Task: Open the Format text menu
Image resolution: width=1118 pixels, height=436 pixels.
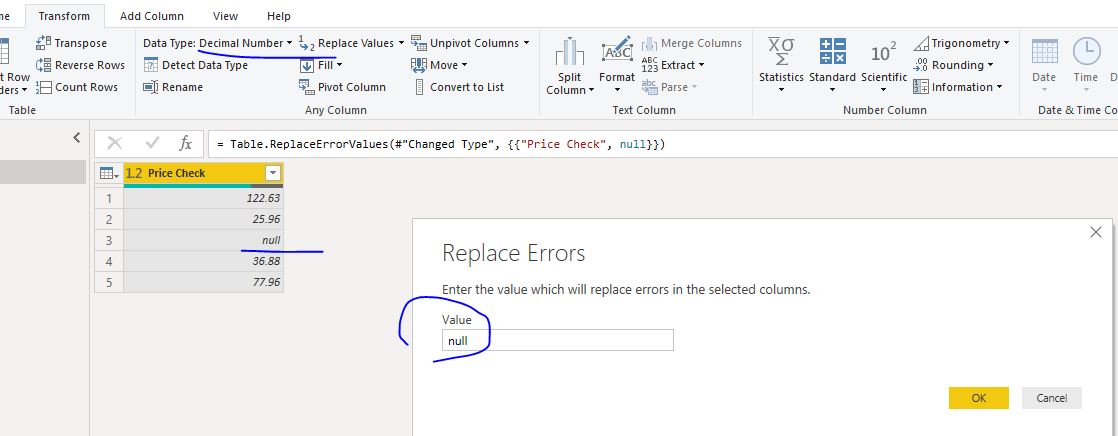Action: pyautogui.click(x=617, y=66)
